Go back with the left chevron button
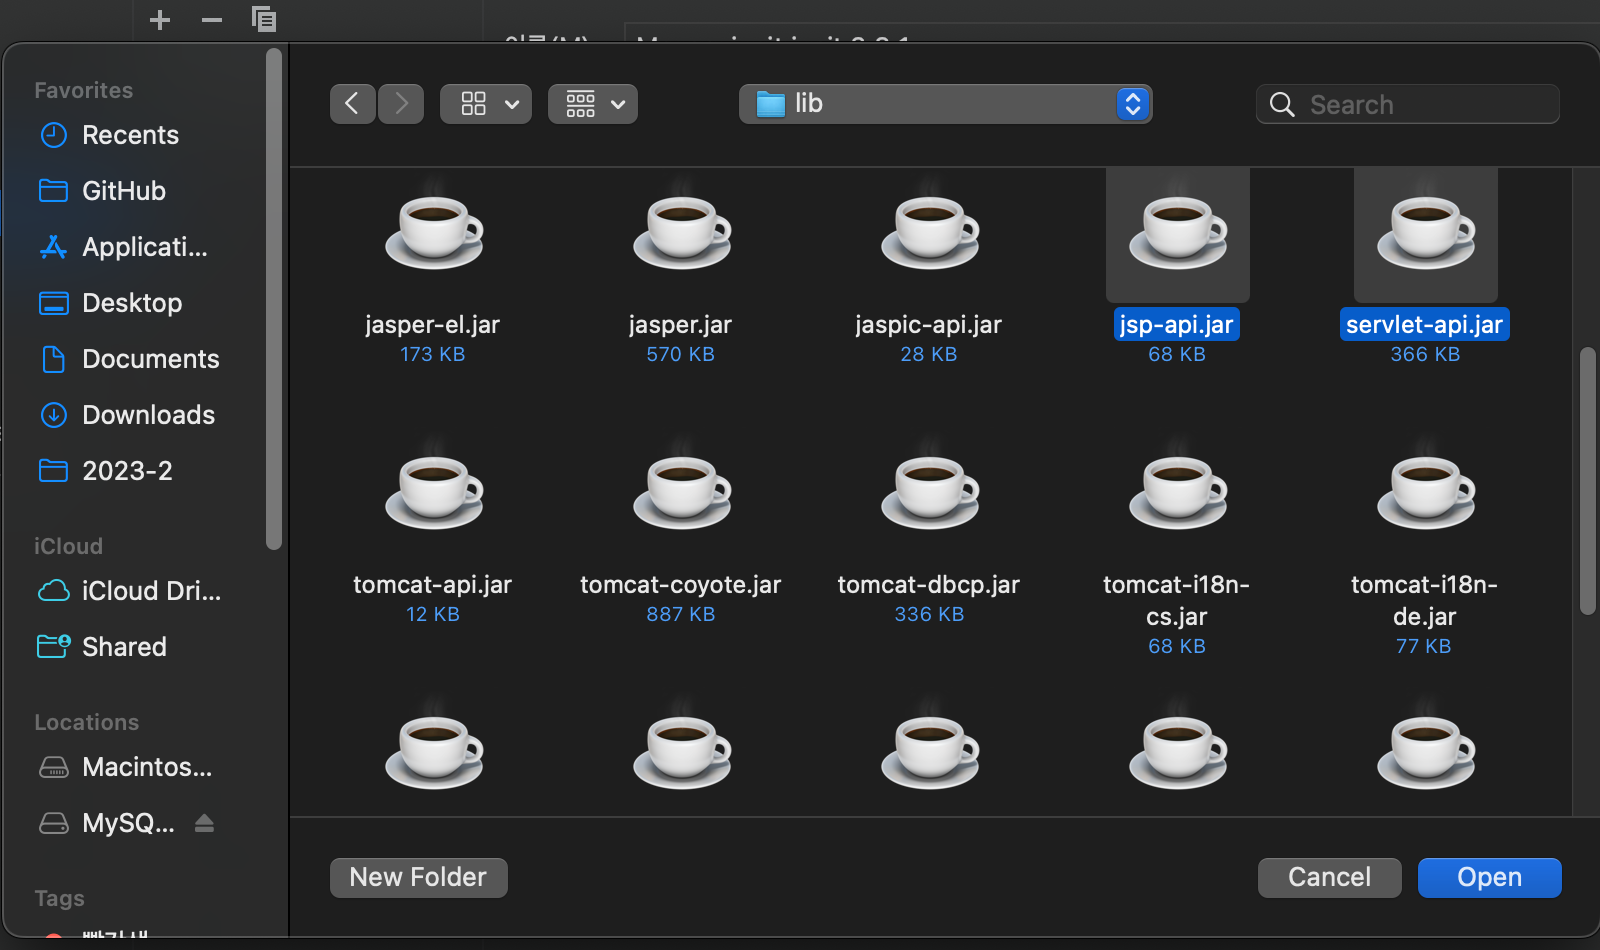1600x950 pixels. 353,104
